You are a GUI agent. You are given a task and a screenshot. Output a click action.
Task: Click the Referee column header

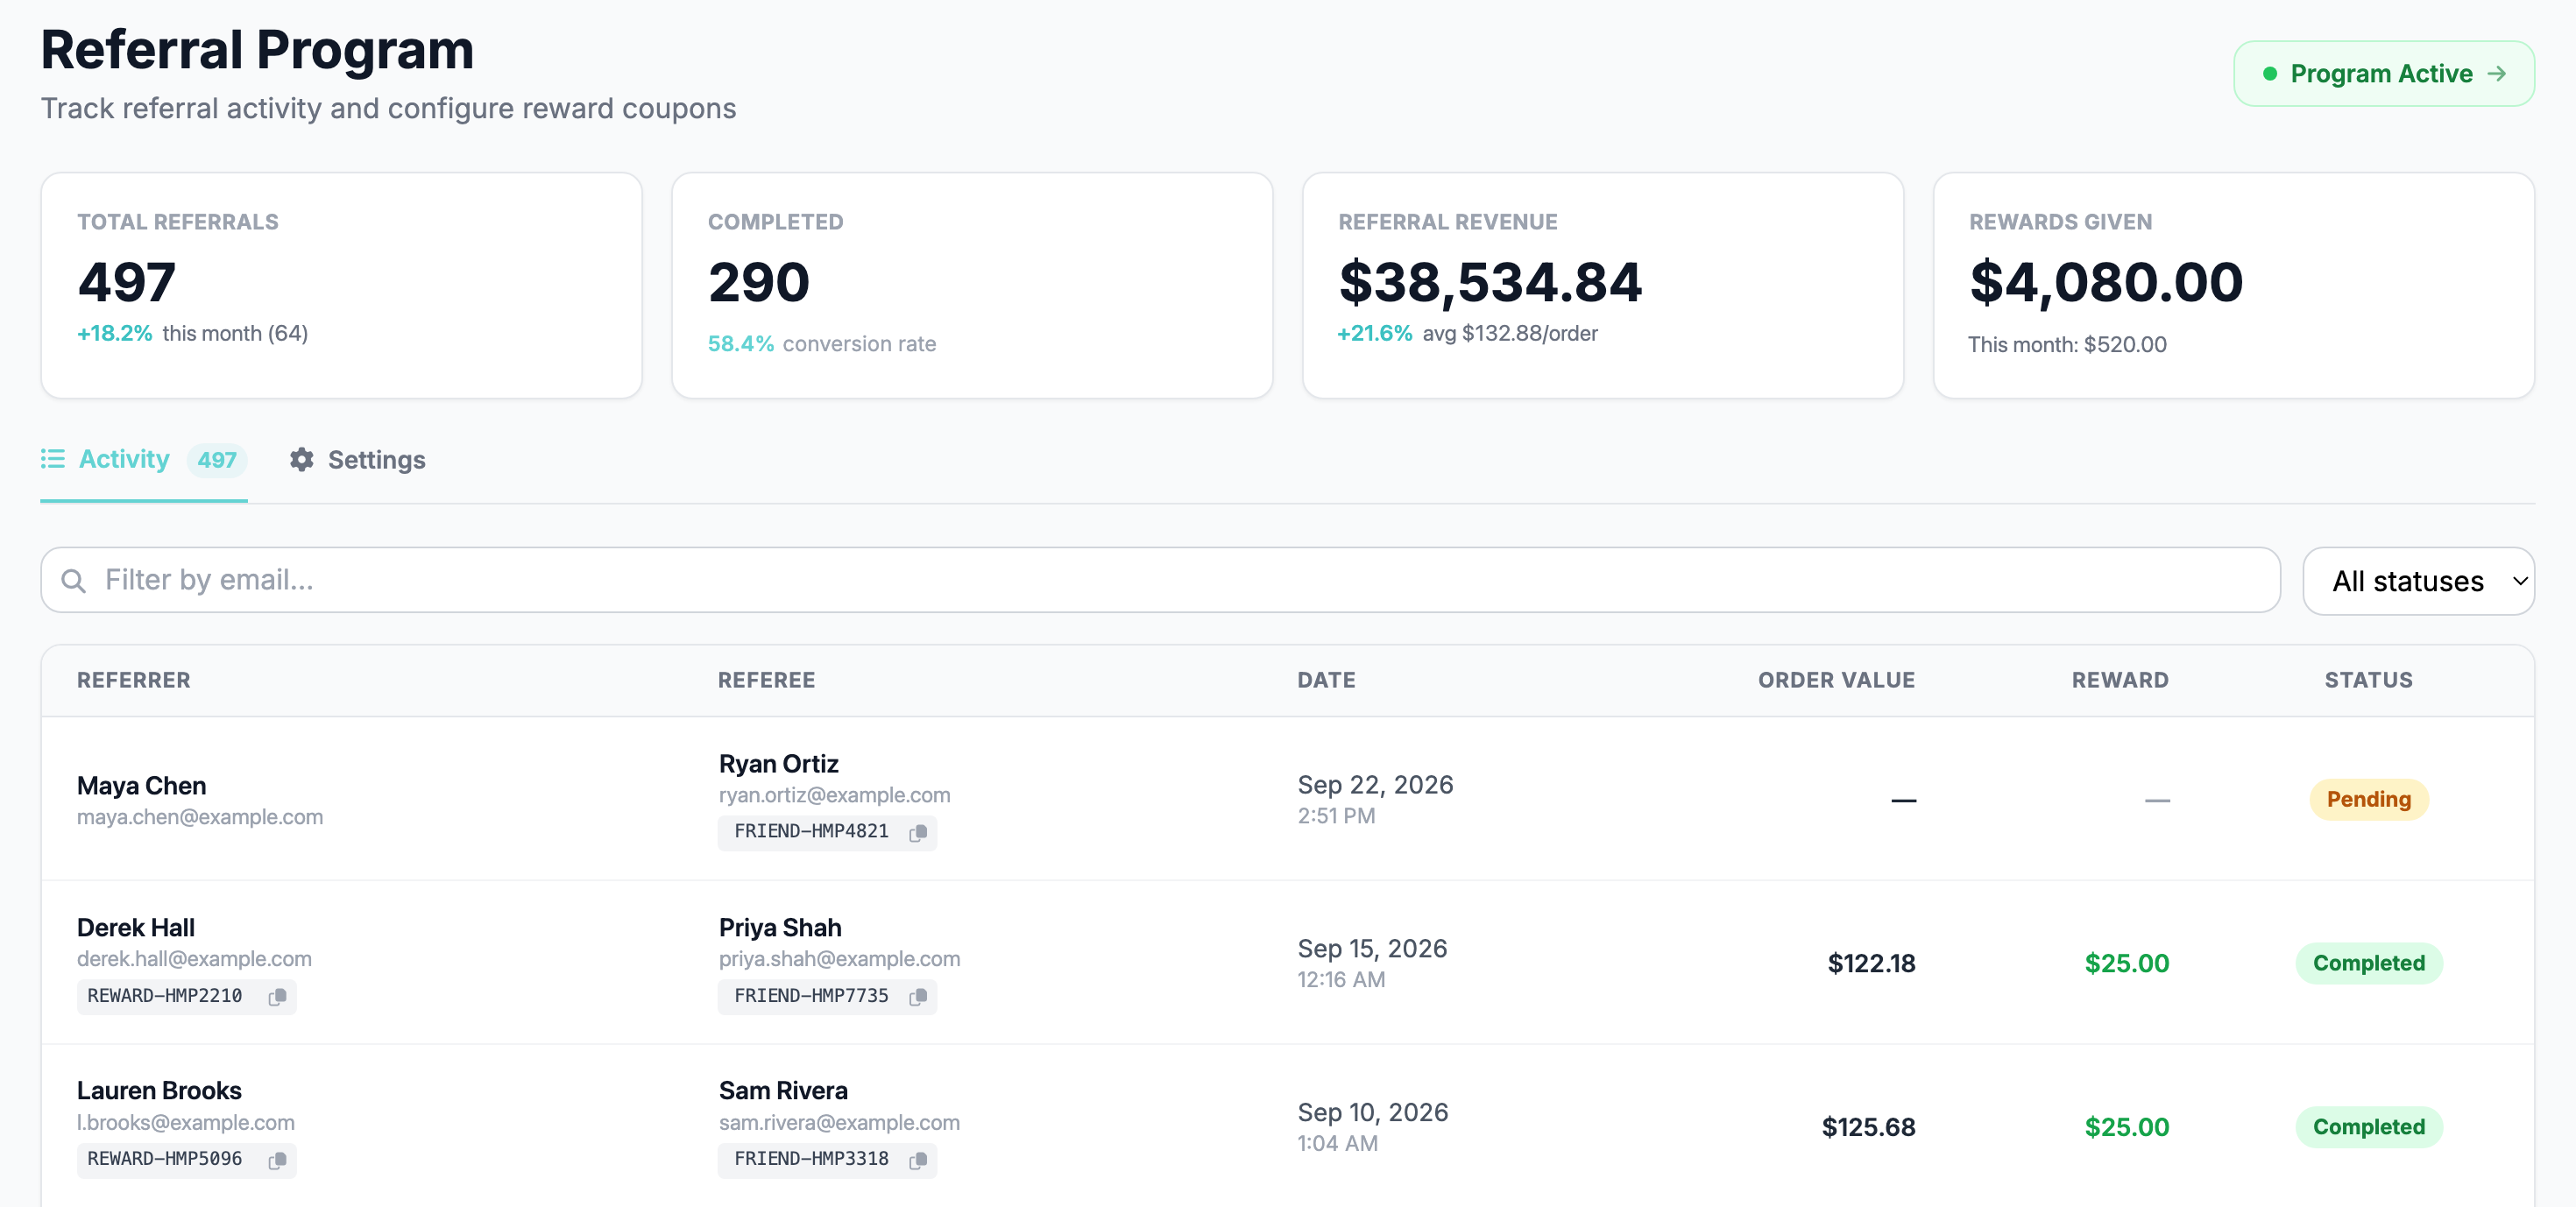click(x=766, y=680)
